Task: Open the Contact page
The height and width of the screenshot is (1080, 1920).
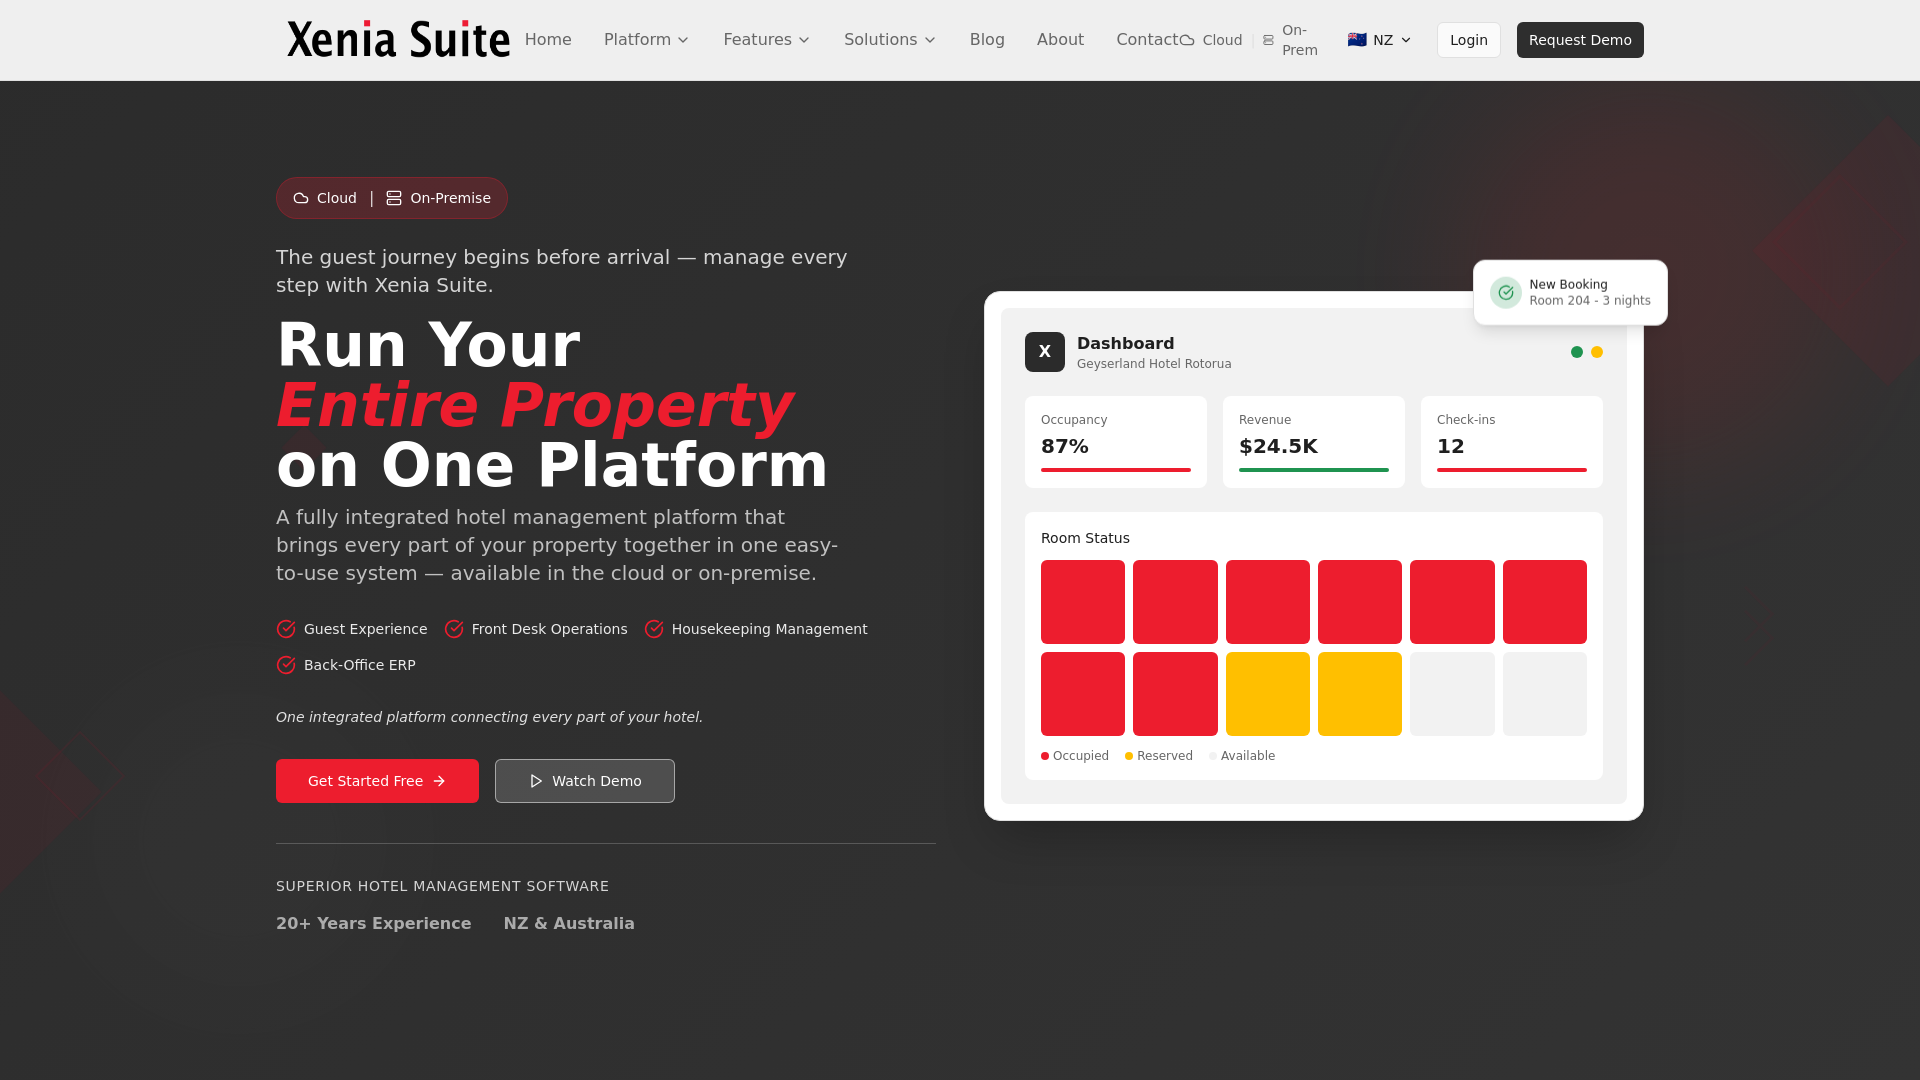Action: (x=1147, y=40)
